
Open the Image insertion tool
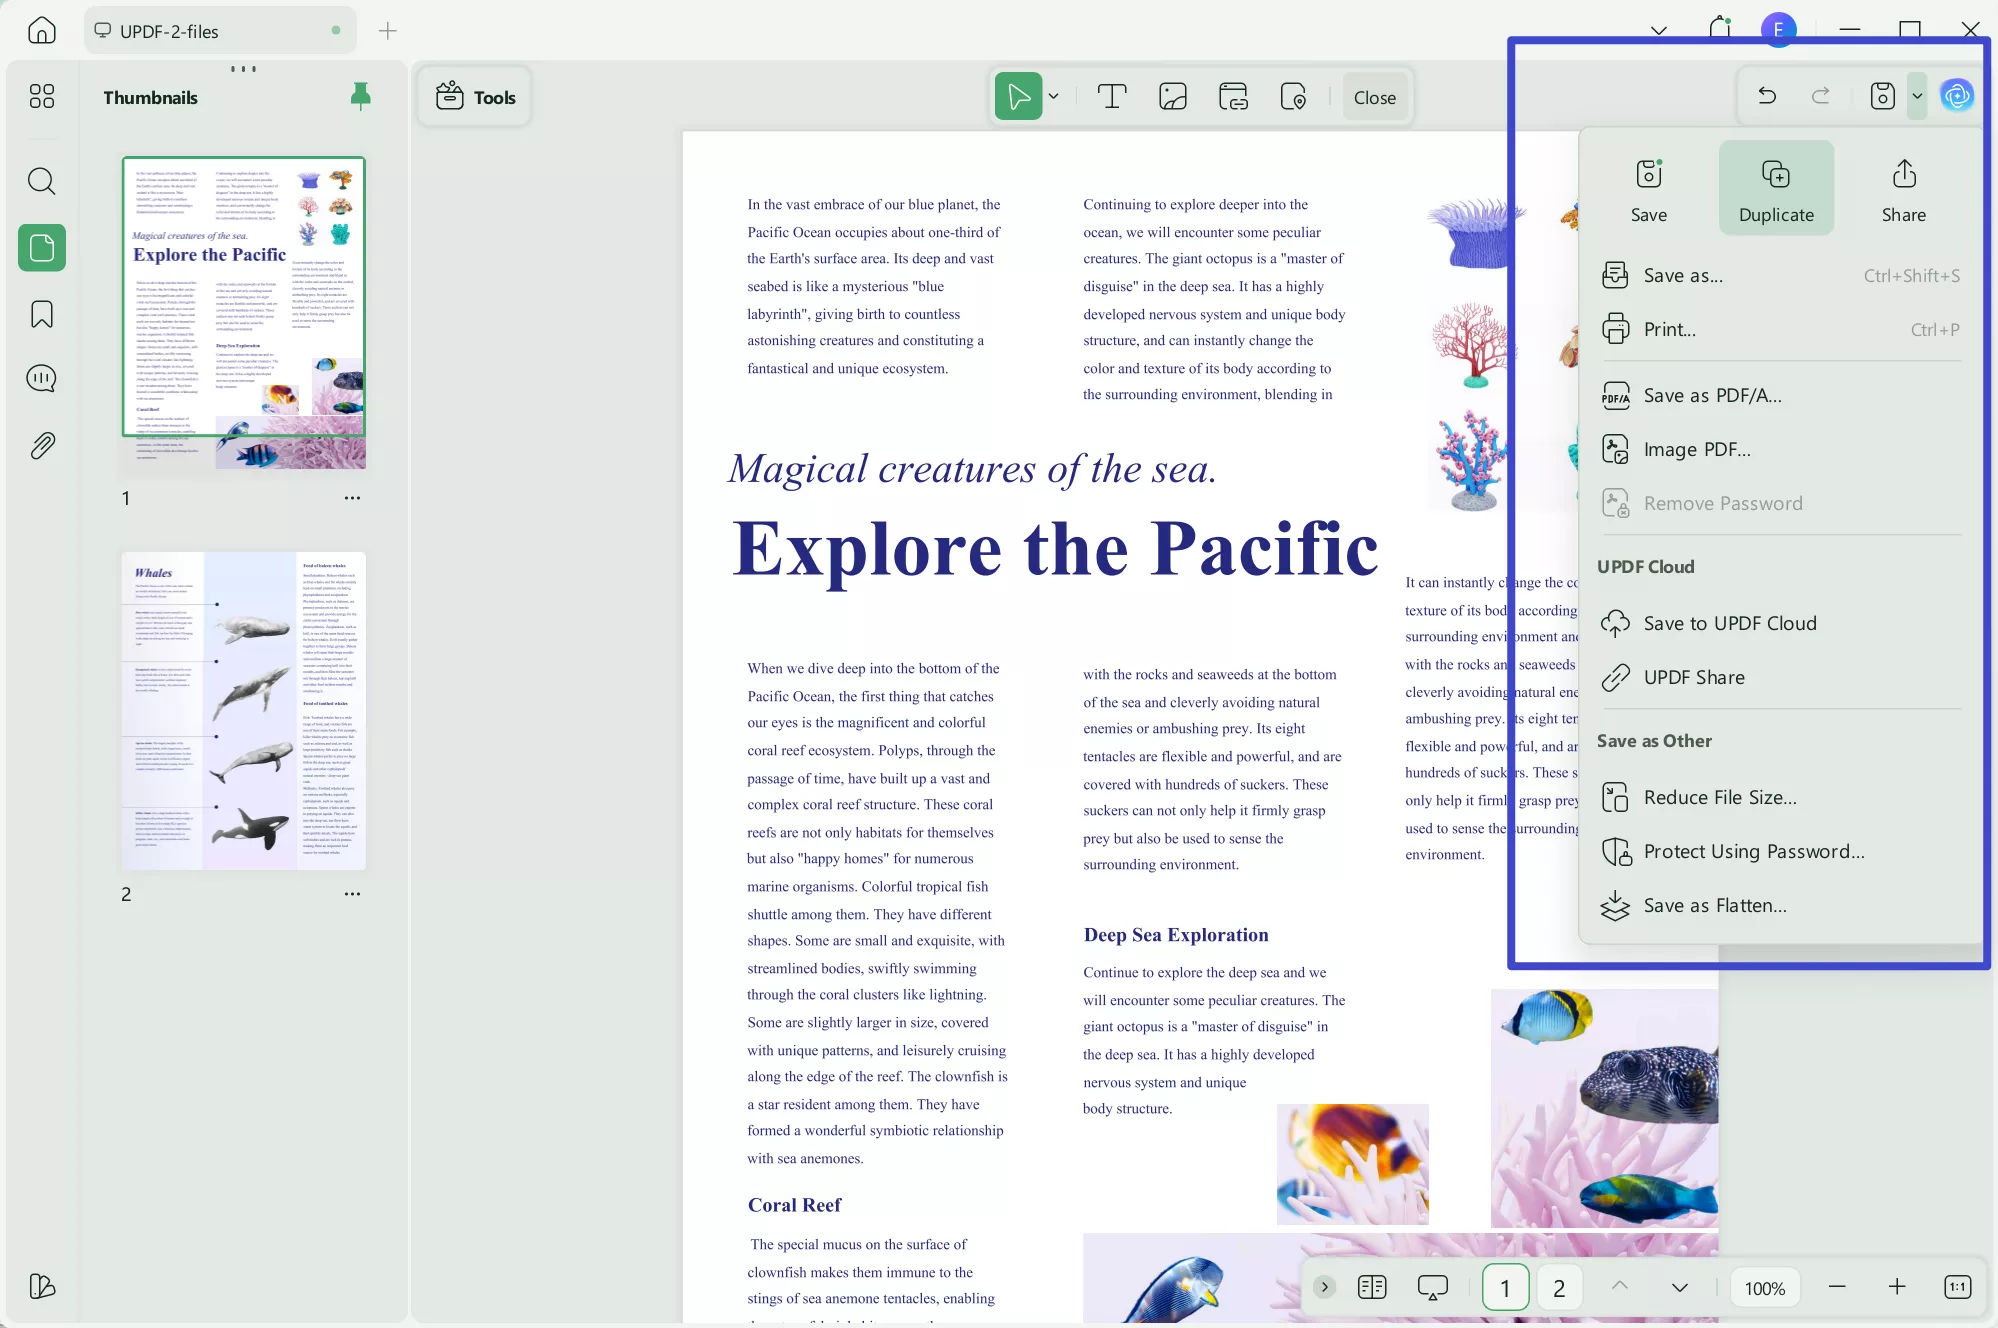click(x=1172, y=96)
